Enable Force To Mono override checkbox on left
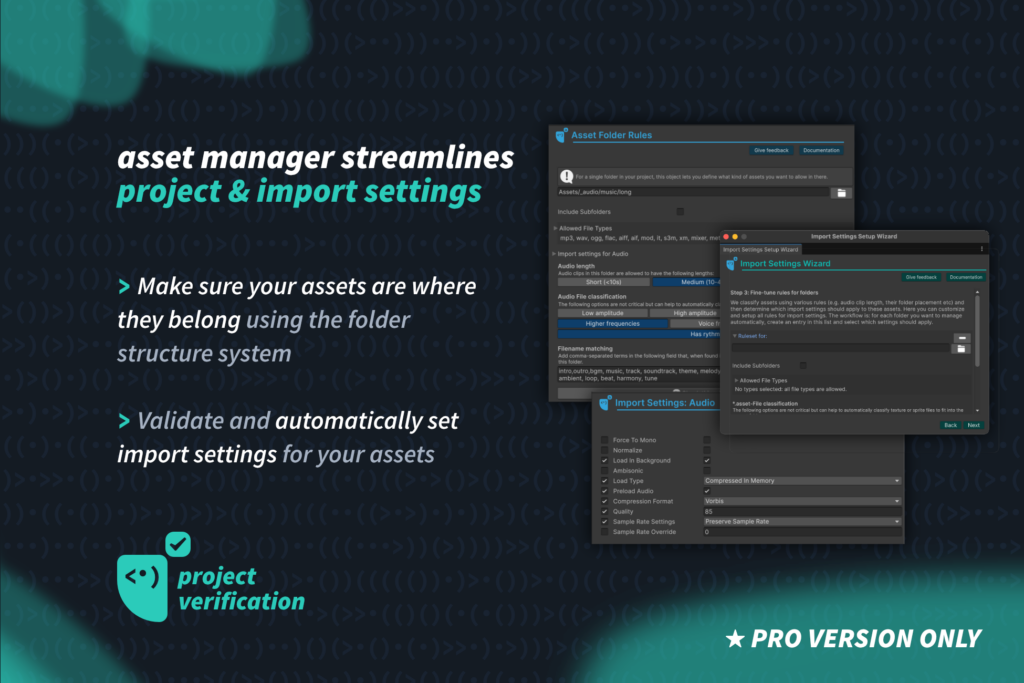 pyautogui.click(x=604, y=440)
